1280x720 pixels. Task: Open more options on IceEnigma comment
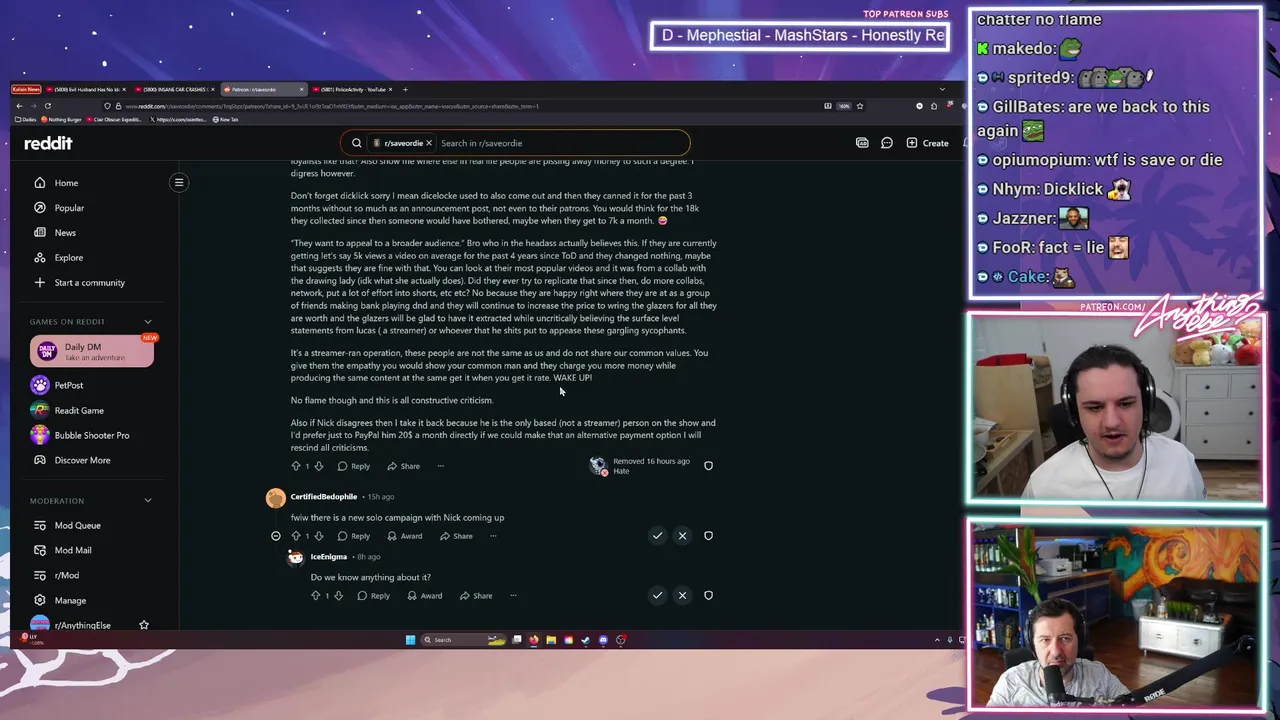coord(513,596)
